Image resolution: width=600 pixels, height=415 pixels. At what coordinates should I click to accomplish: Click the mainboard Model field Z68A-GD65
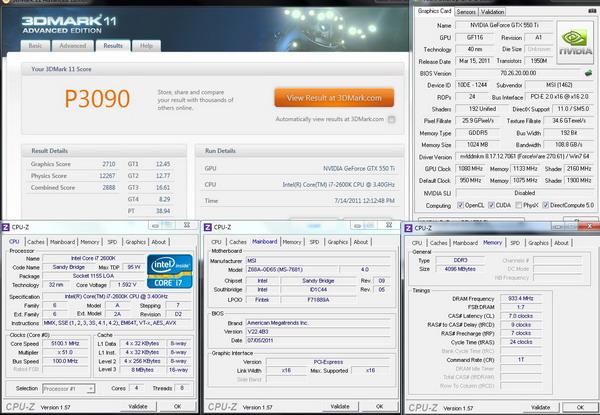pos(292,270)
